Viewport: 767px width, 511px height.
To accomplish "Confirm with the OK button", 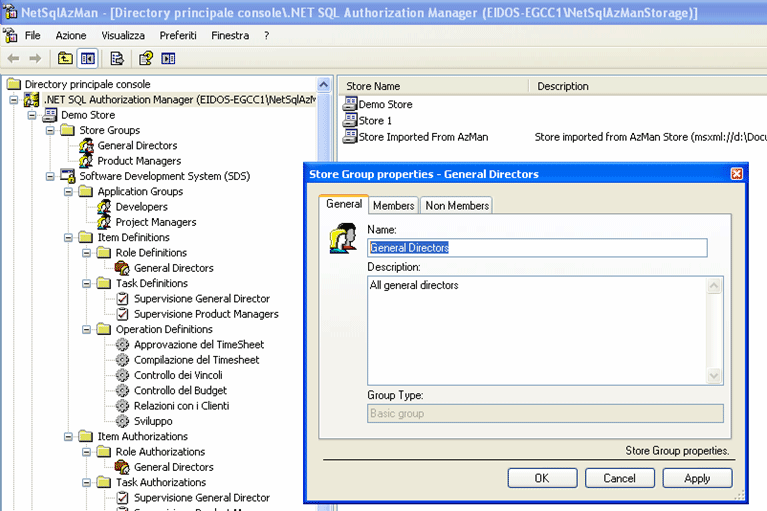I will 542,478.
